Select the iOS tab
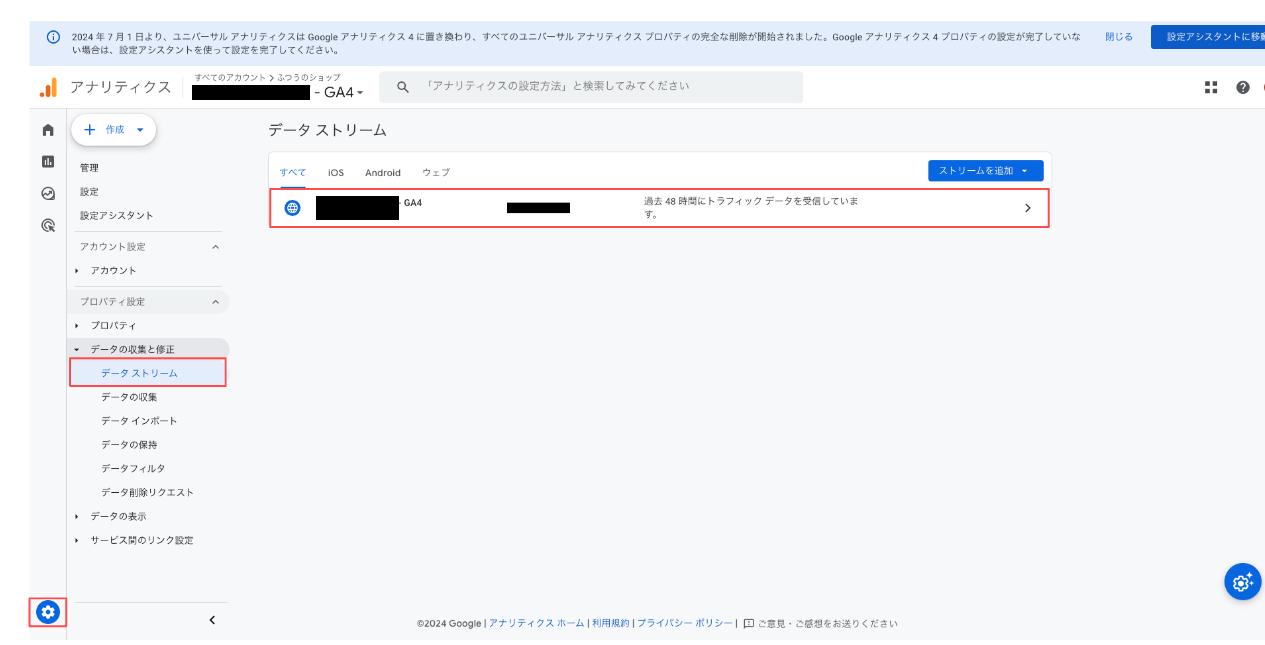This screenshot has width=1265, height=645. 336,173
